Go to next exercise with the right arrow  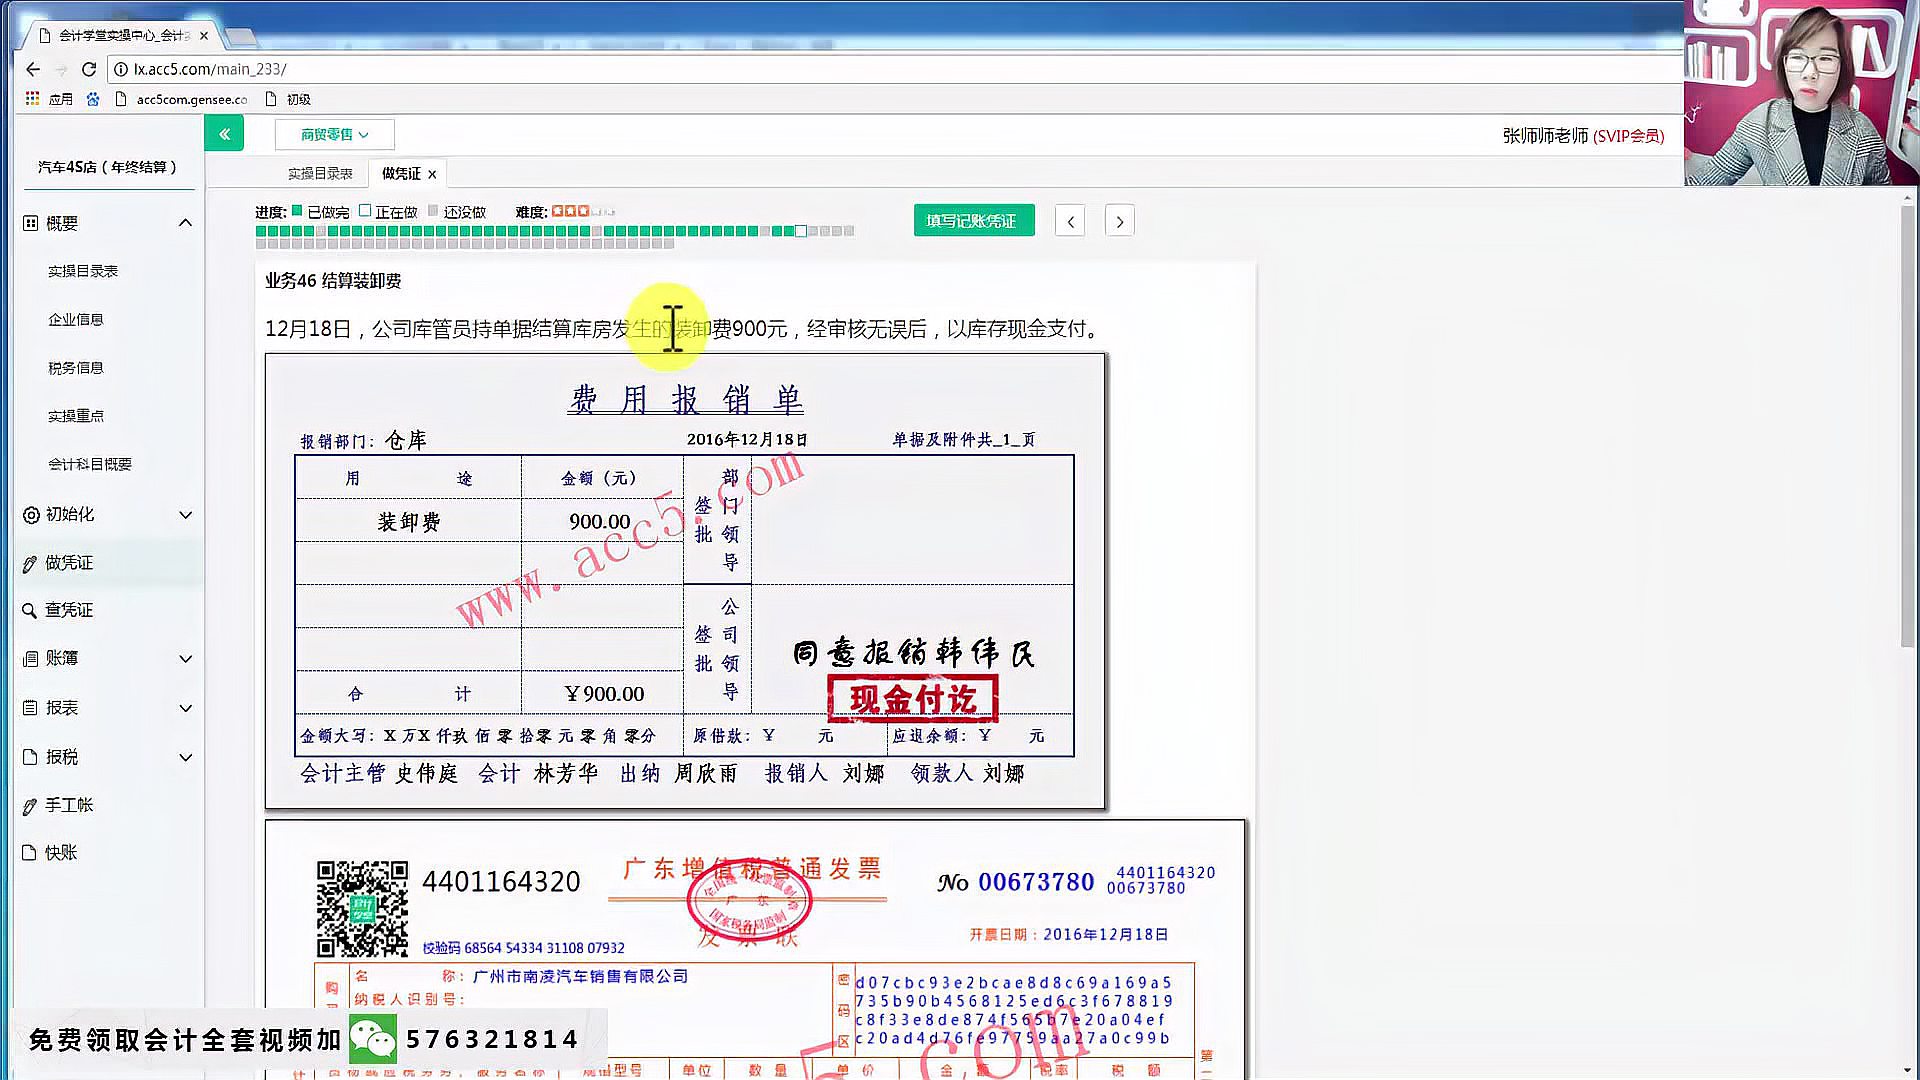click(x=1119, y=220)
